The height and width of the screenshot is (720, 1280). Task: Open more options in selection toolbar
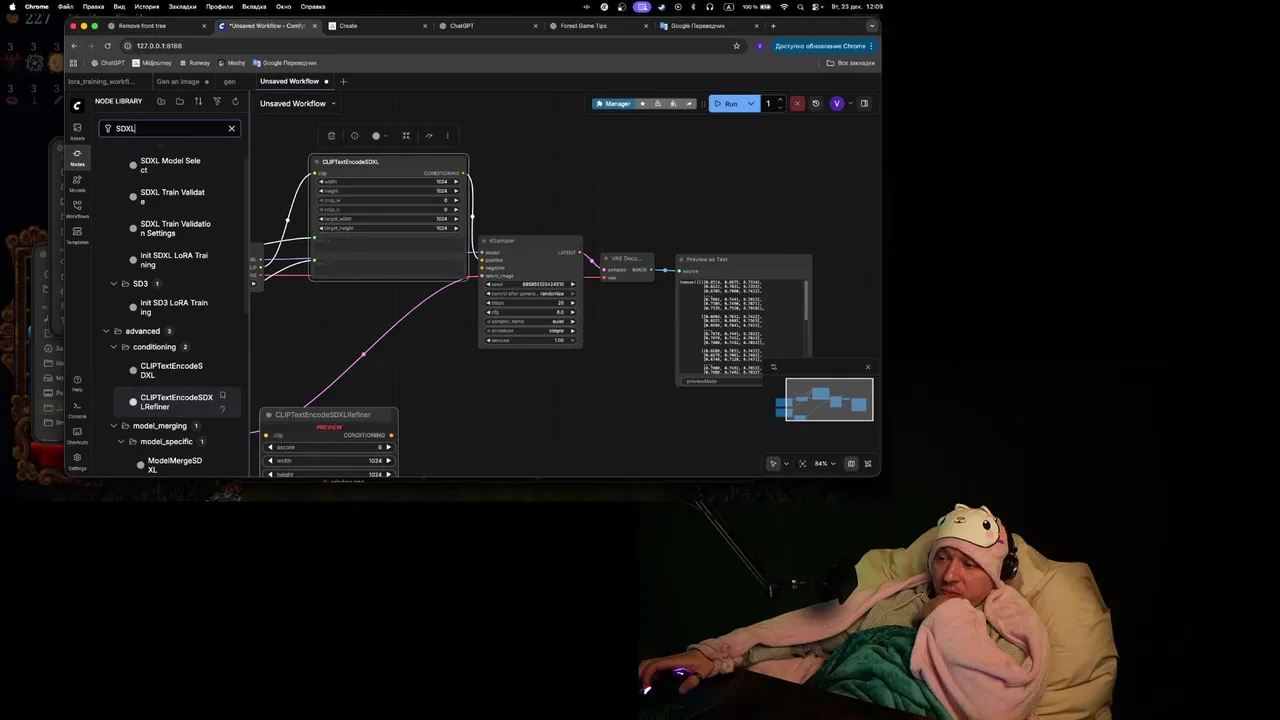pos(447,136)
